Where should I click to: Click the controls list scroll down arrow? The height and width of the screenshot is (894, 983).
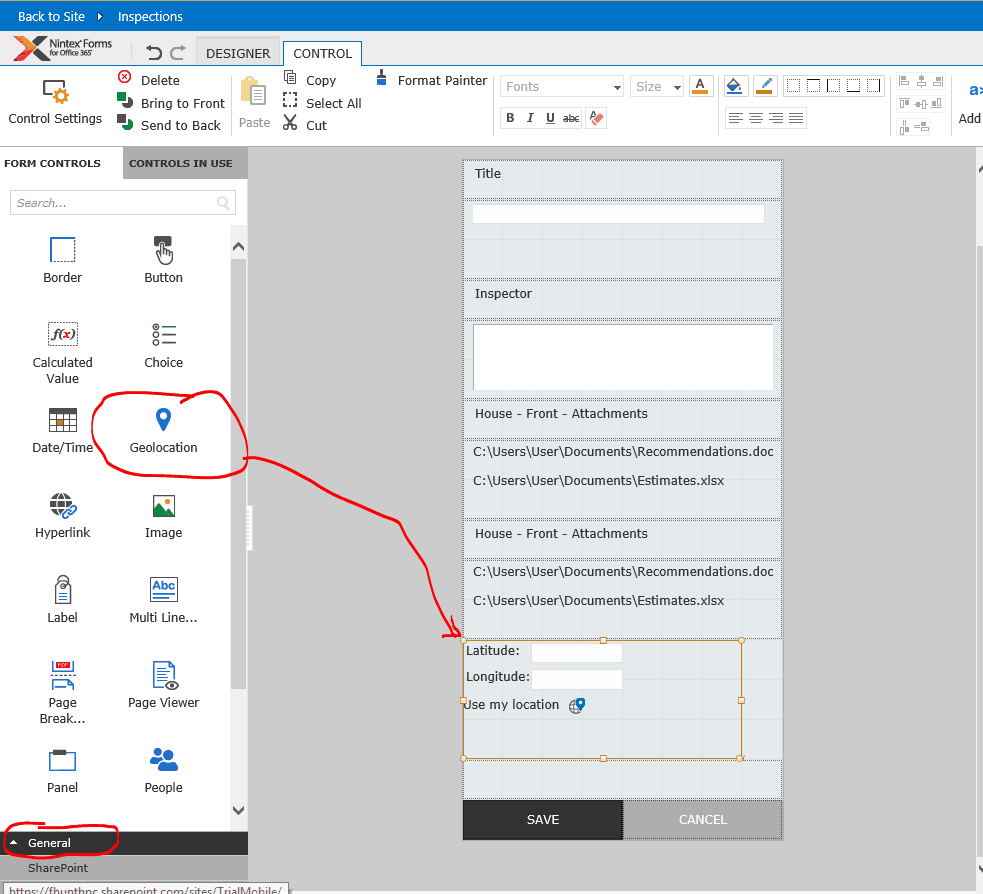[x=238, y=810]
